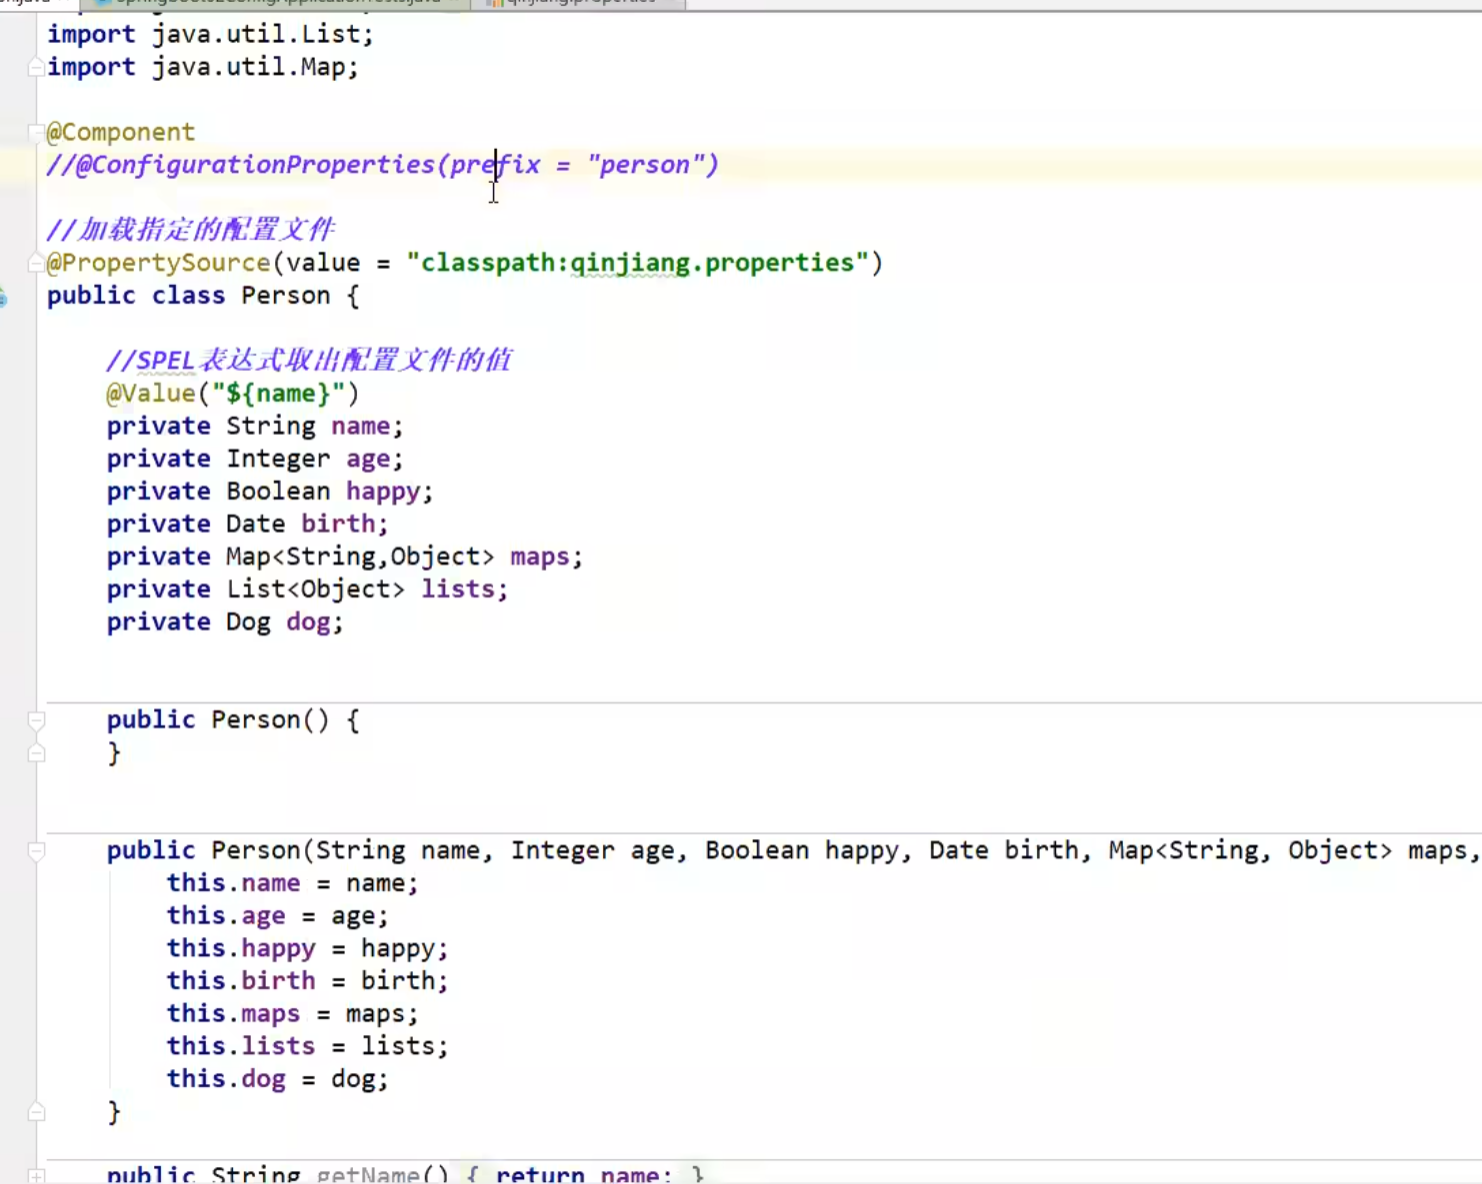
Task: Collapse the import statements fold region
Action: point(36,67)
